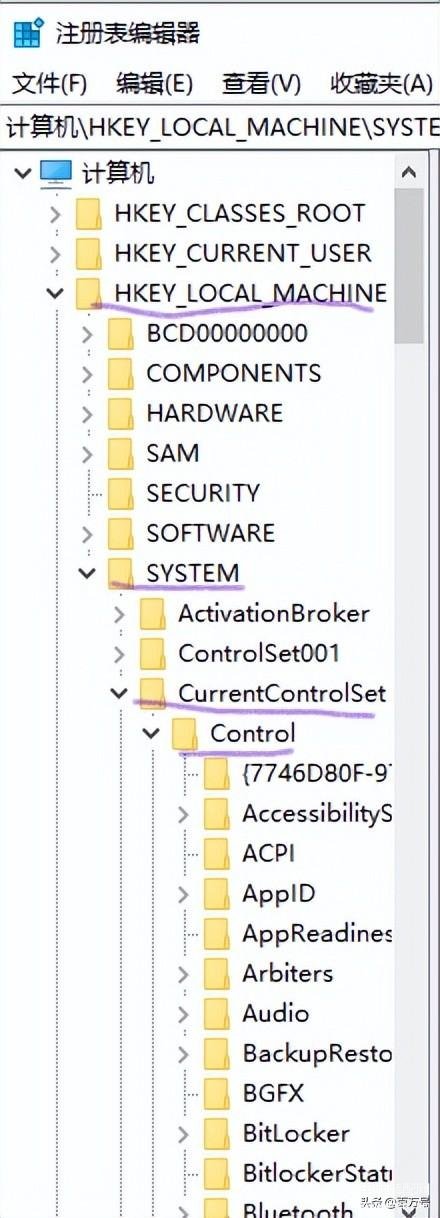
Task: Click the SECURITY folder icon
Action: click(121, 493)
